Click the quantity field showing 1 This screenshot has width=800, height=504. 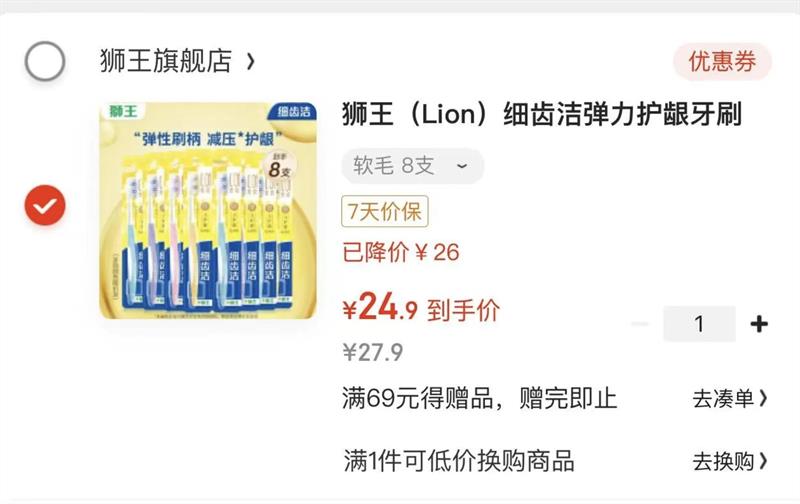(x=699, y=324)
